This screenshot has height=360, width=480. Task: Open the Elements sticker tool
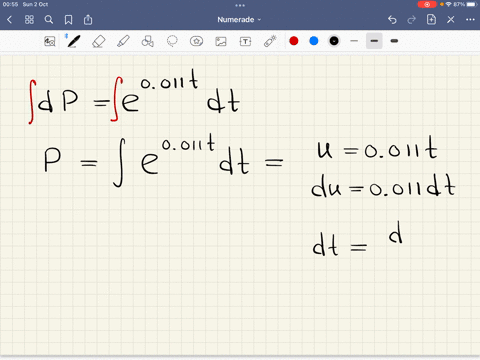(196, 41)
